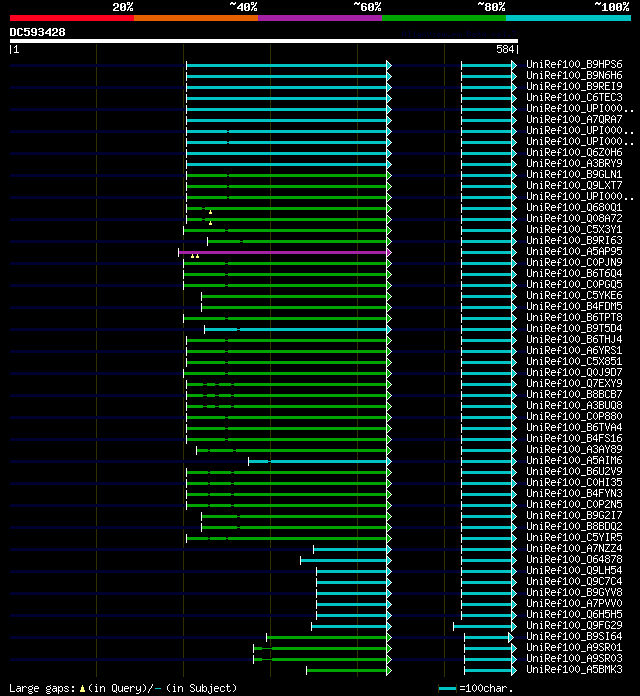Select the UniRef100_C0PGQ5 label
Image resolution: width=640 pixels, height=696 pixels.
point(574,285)
